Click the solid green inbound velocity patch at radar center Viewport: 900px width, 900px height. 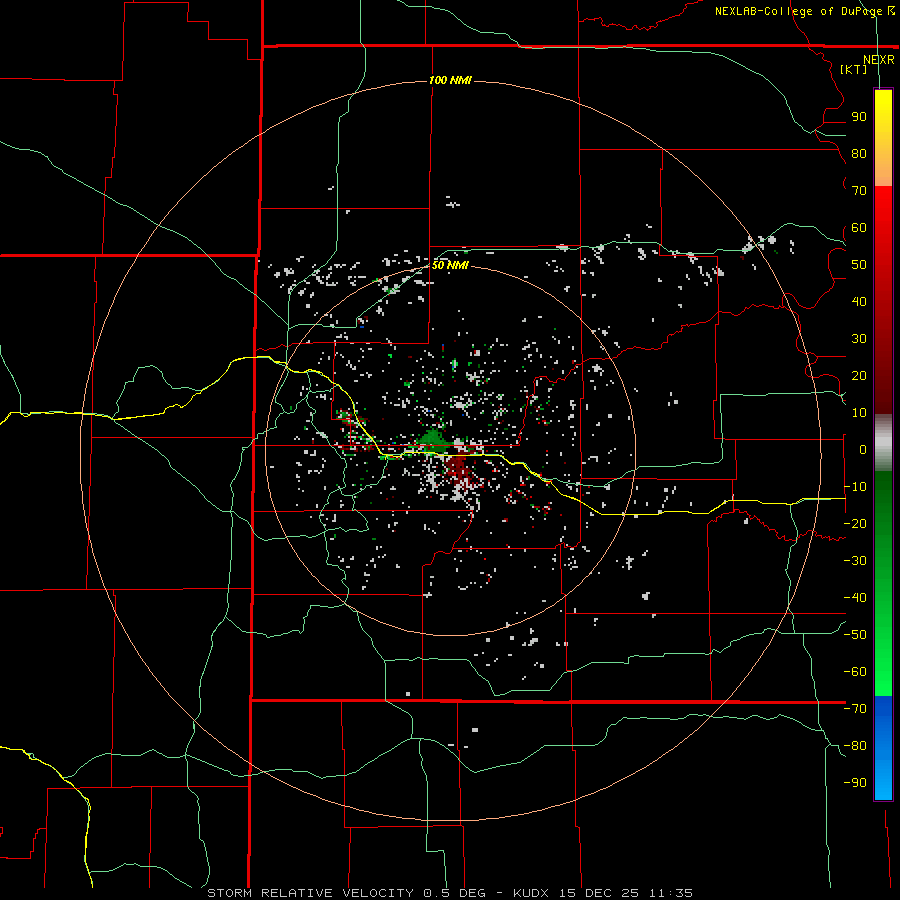click(434, 439)
